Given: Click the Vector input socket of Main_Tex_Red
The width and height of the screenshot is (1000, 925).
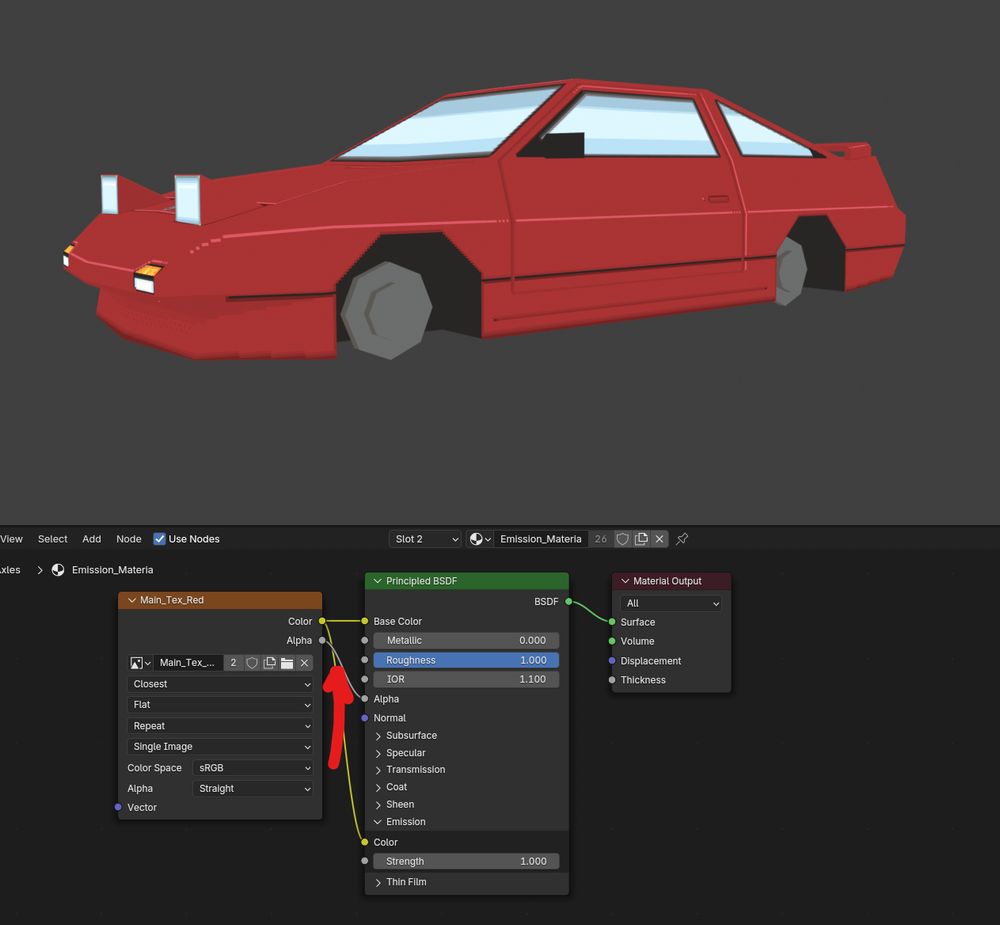Looking at the screenshot, I should click(118, 807).
